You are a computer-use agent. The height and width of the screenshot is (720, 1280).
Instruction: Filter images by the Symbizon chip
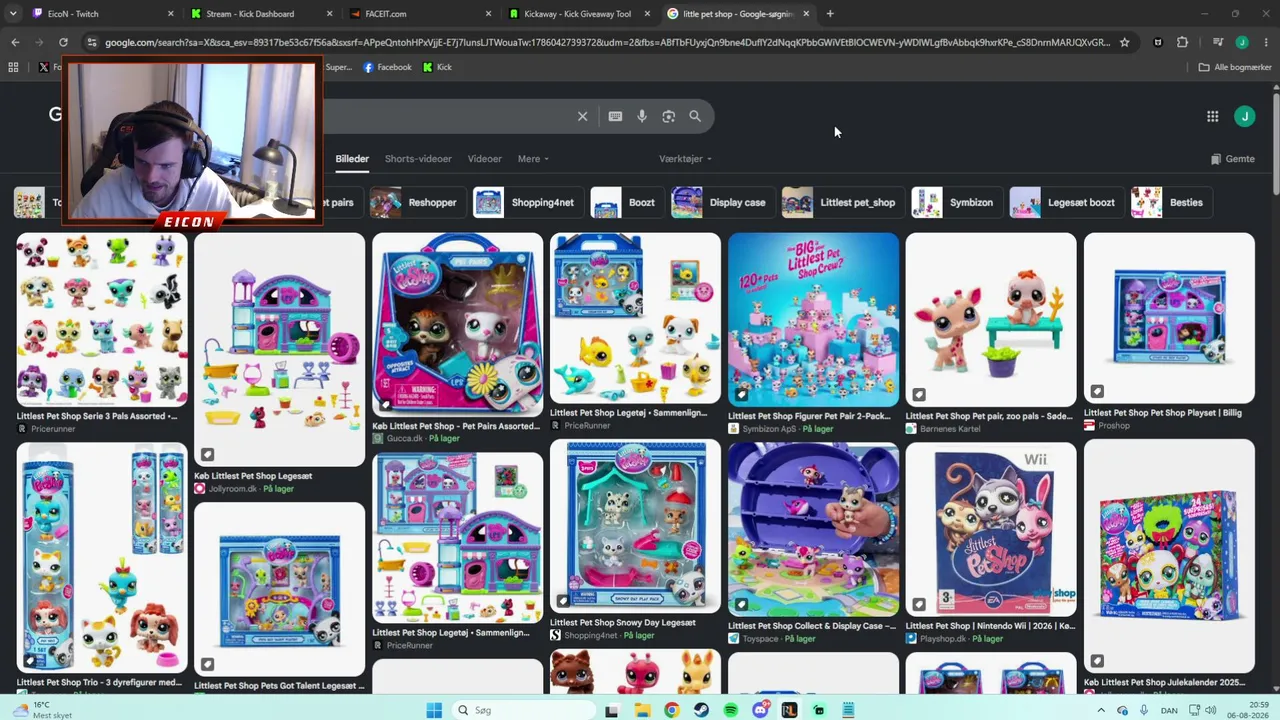click(x=955, y=202)
